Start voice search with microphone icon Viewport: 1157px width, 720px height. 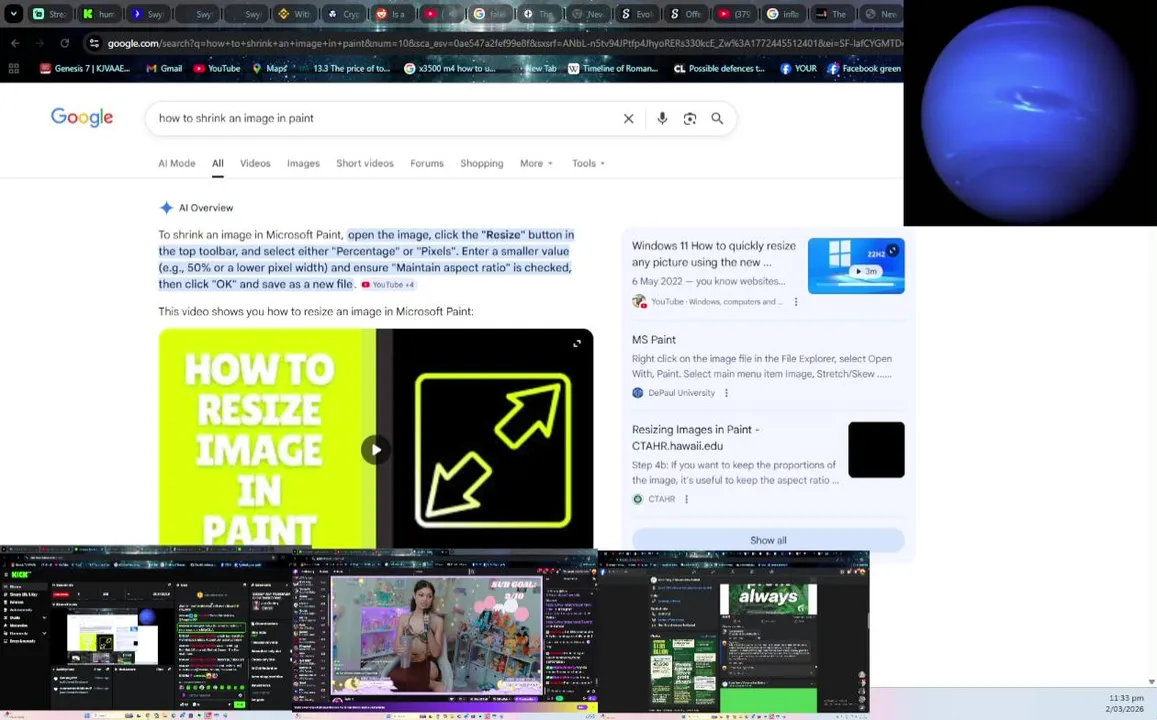pyautogui.click(x=662, y=119)
